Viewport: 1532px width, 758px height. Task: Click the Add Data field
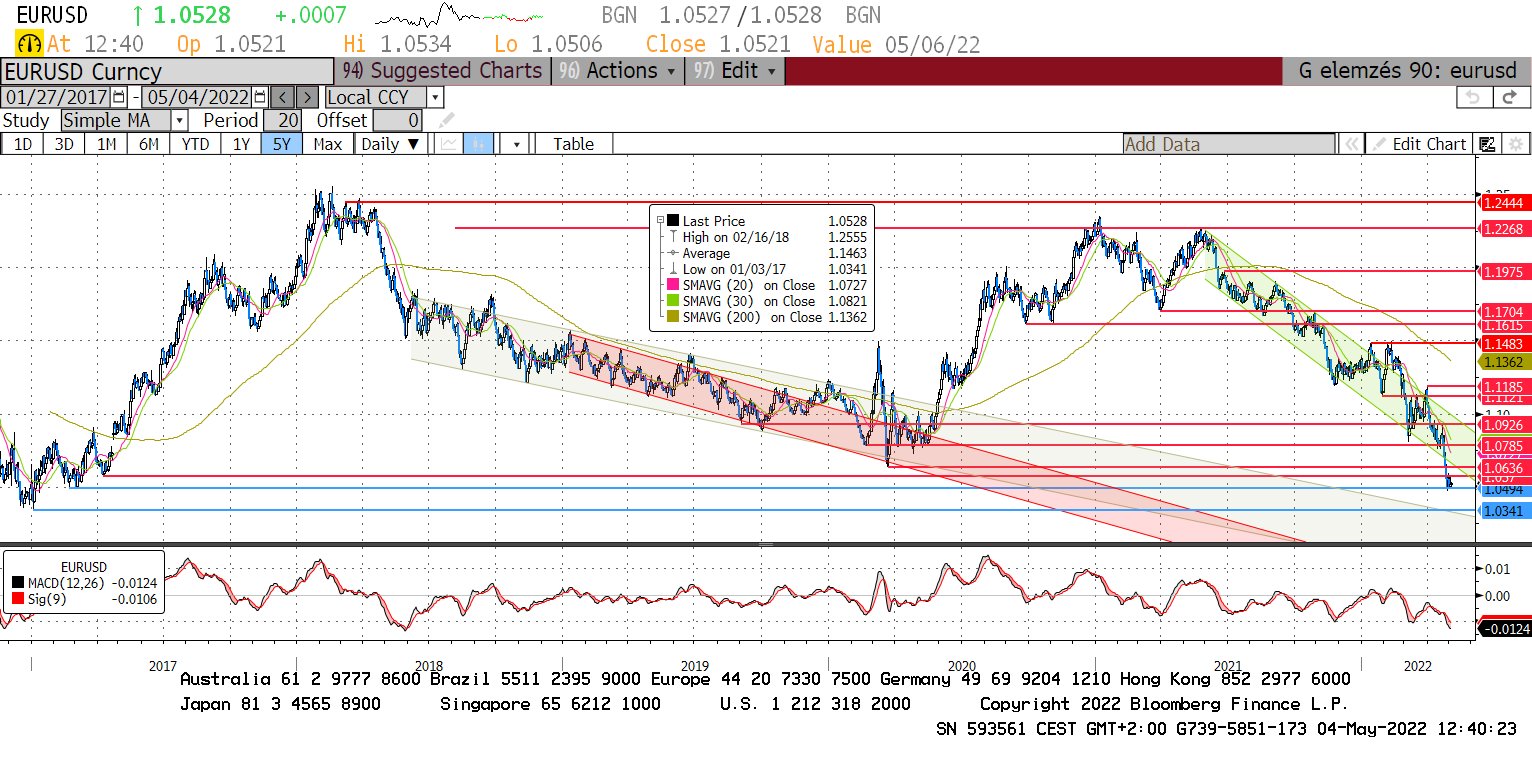[x=1229, y=144]
